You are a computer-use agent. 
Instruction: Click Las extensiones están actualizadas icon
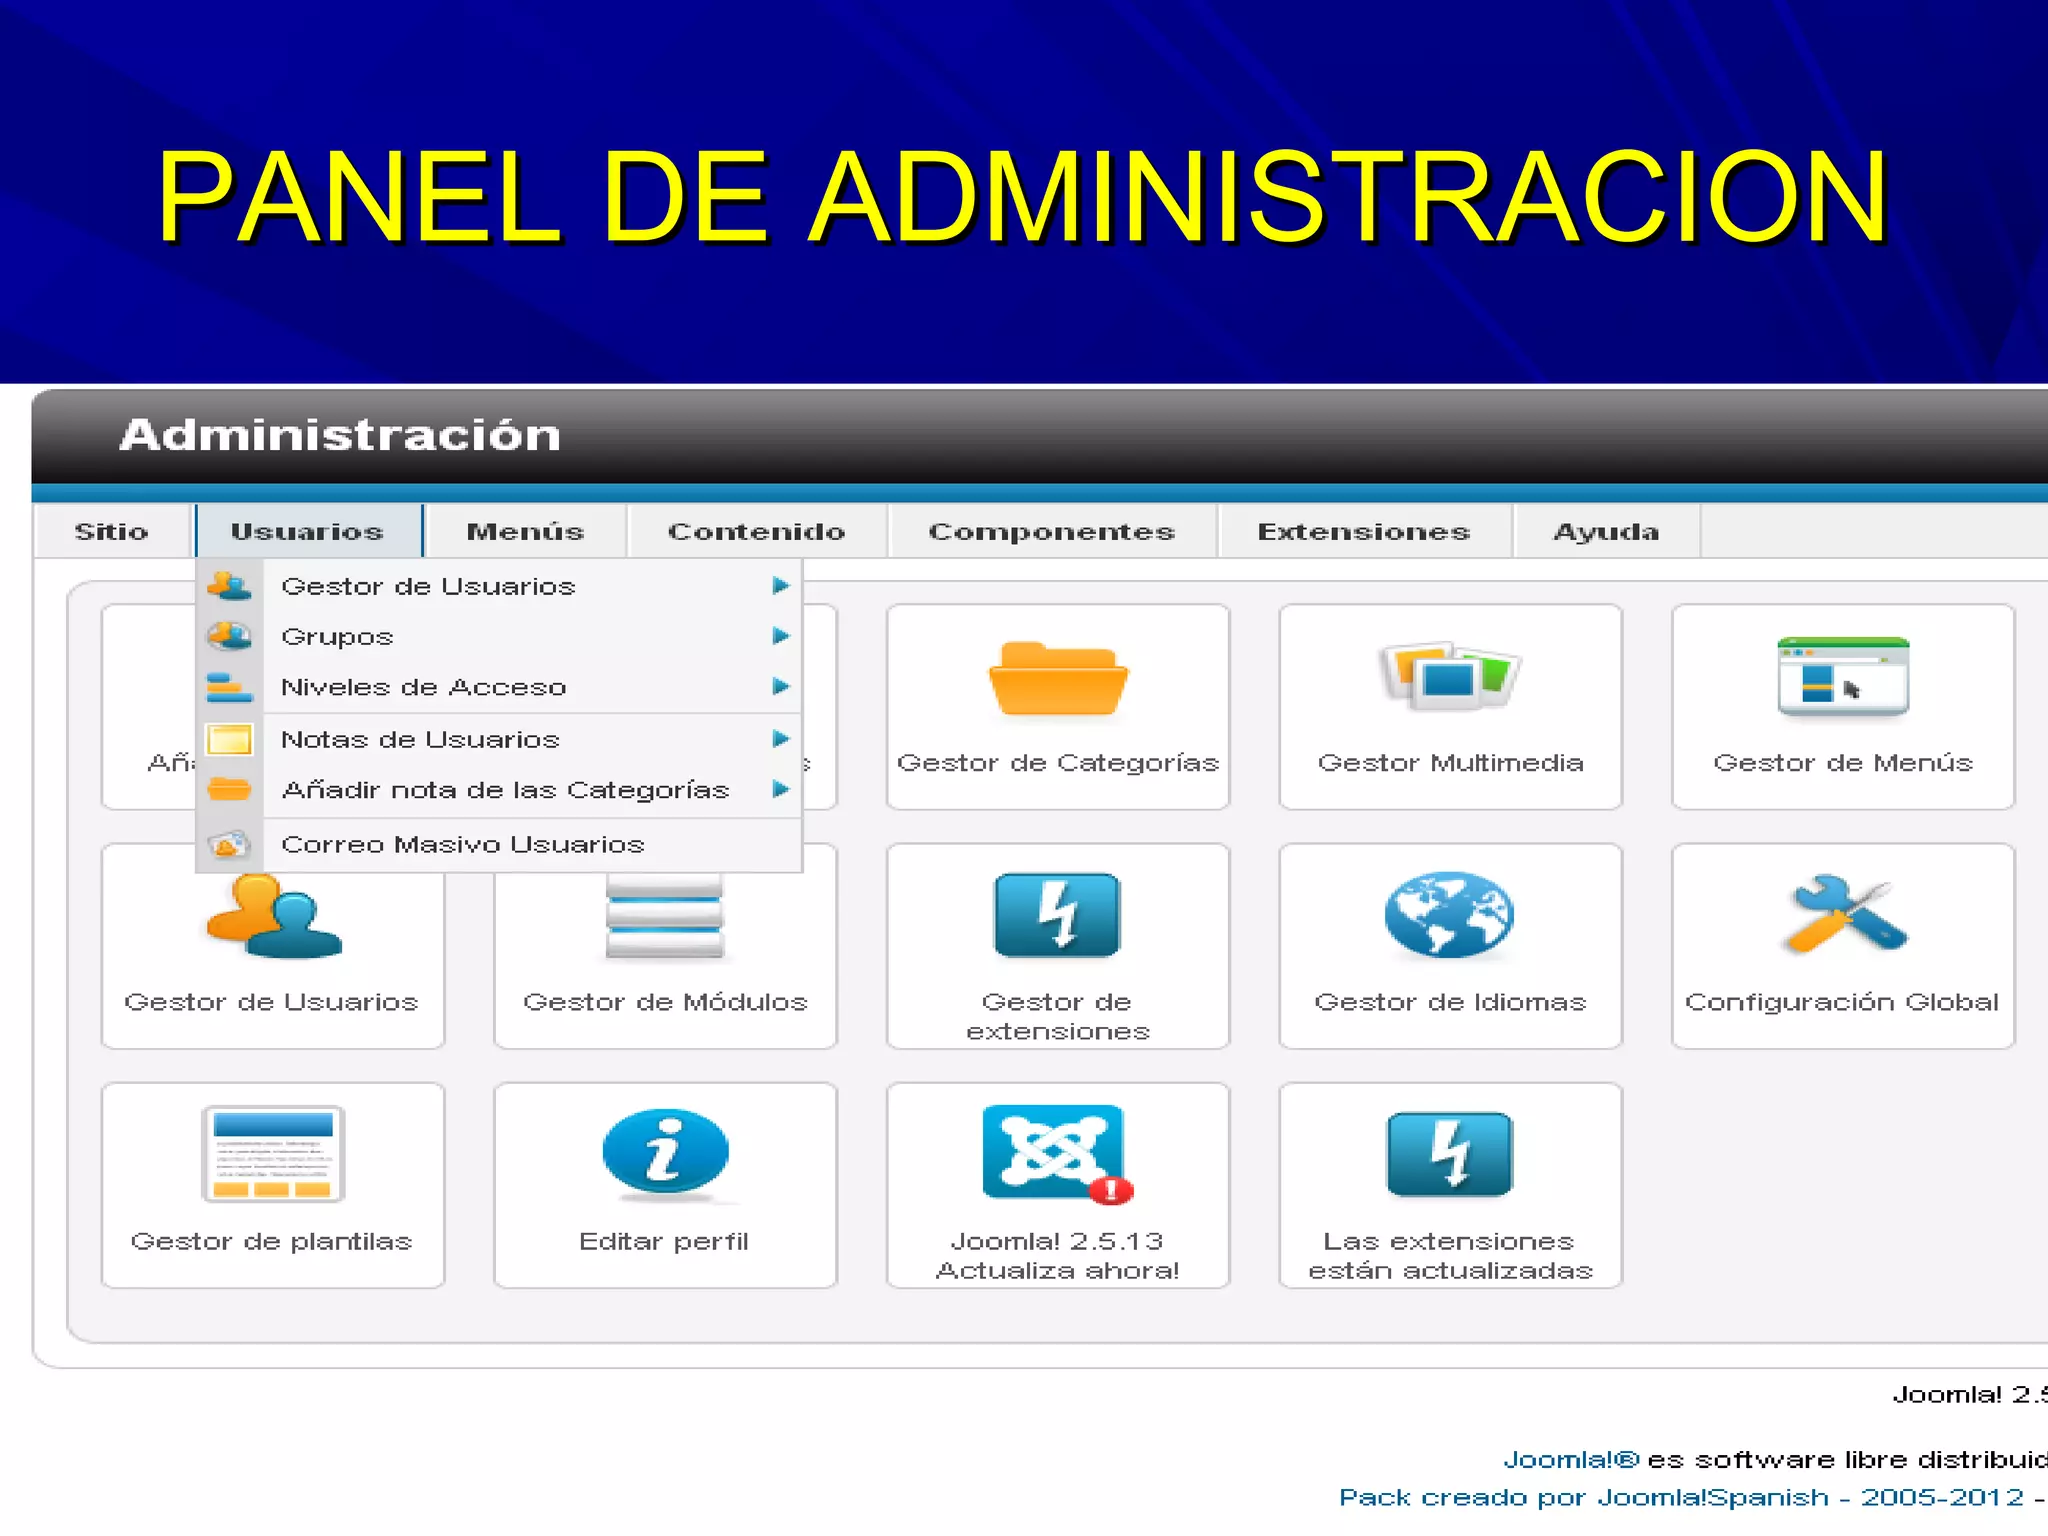1450,1154
